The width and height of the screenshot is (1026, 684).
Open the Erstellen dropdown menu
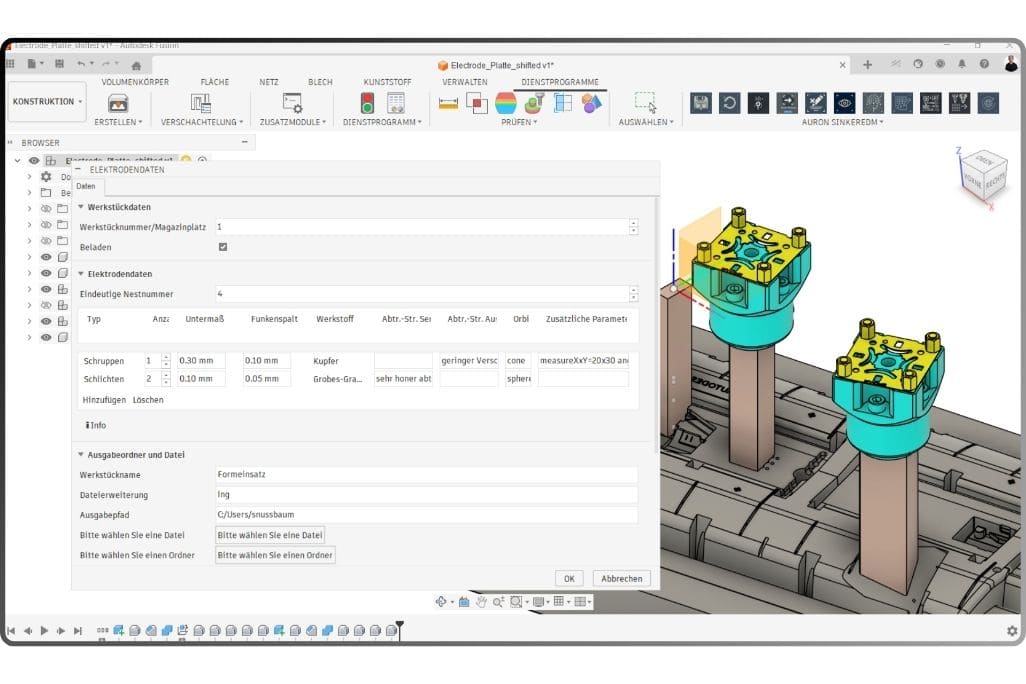click(118, 122)
